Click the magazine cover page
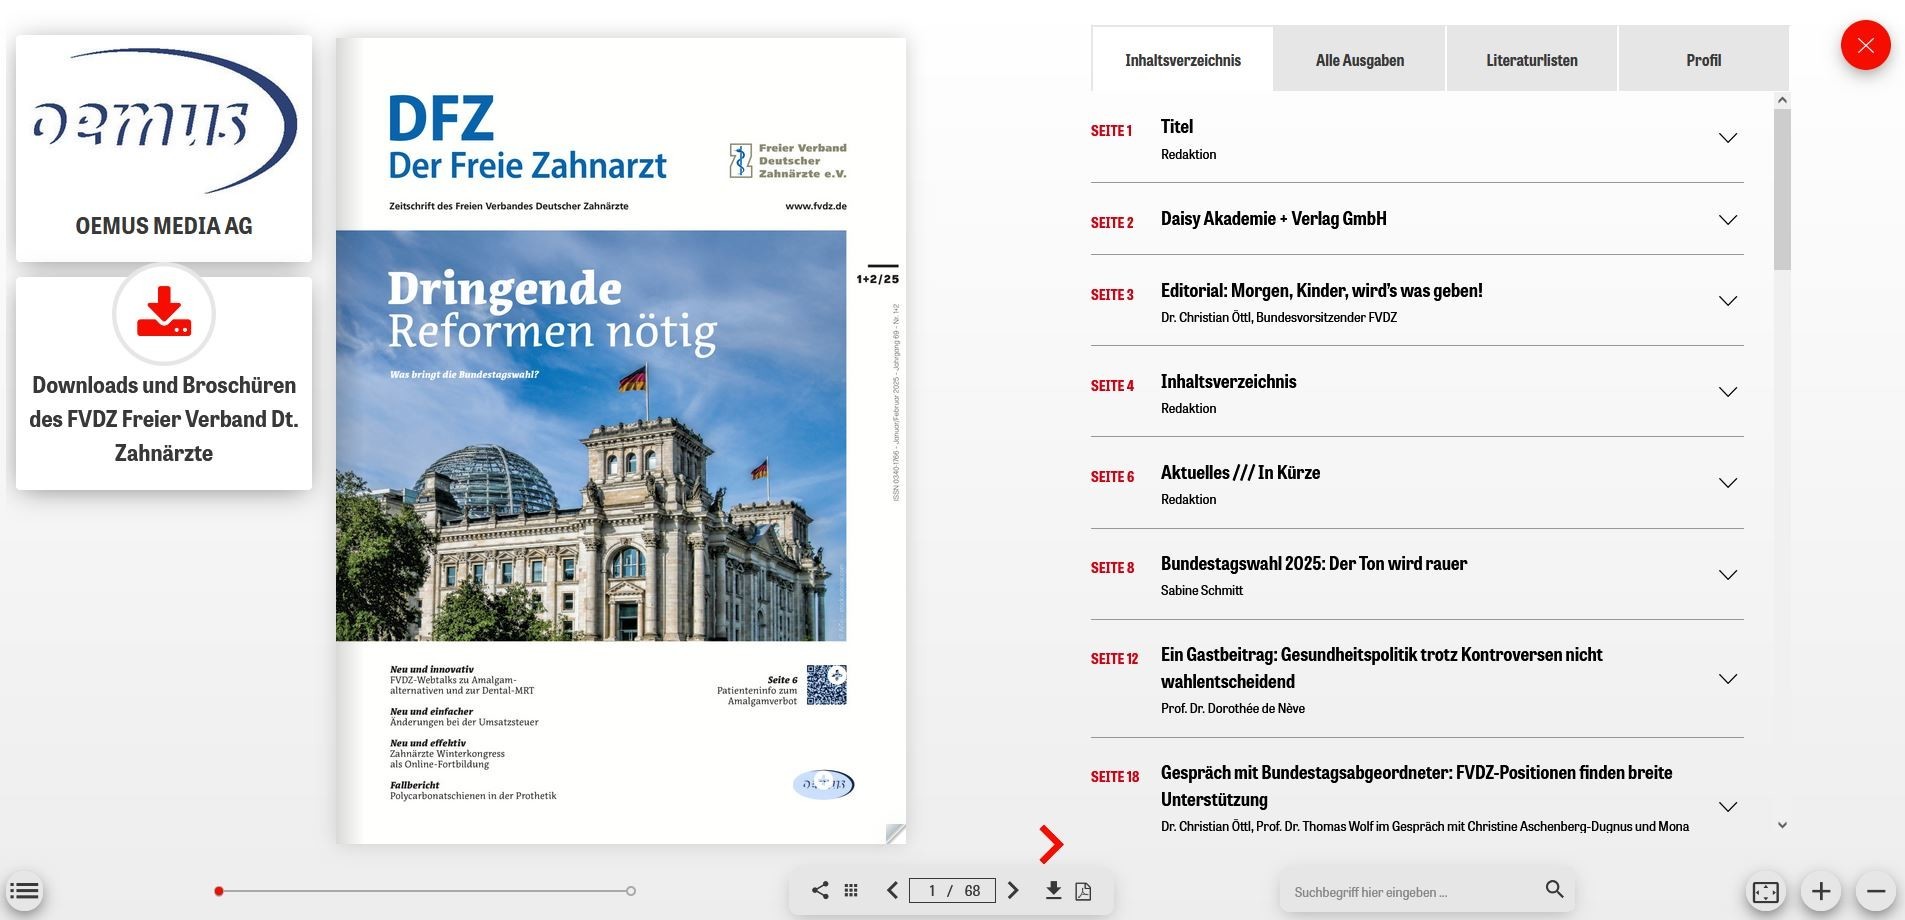The image size is (1905, 920). [x=621, y=441]
